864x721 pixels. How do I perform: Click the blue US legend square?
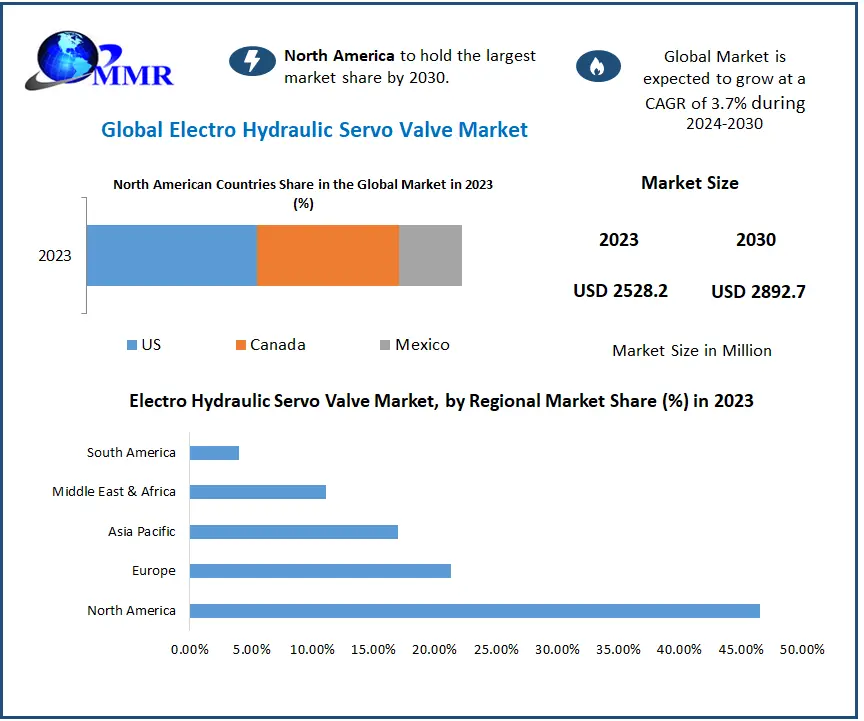click(x=131, y=345)
